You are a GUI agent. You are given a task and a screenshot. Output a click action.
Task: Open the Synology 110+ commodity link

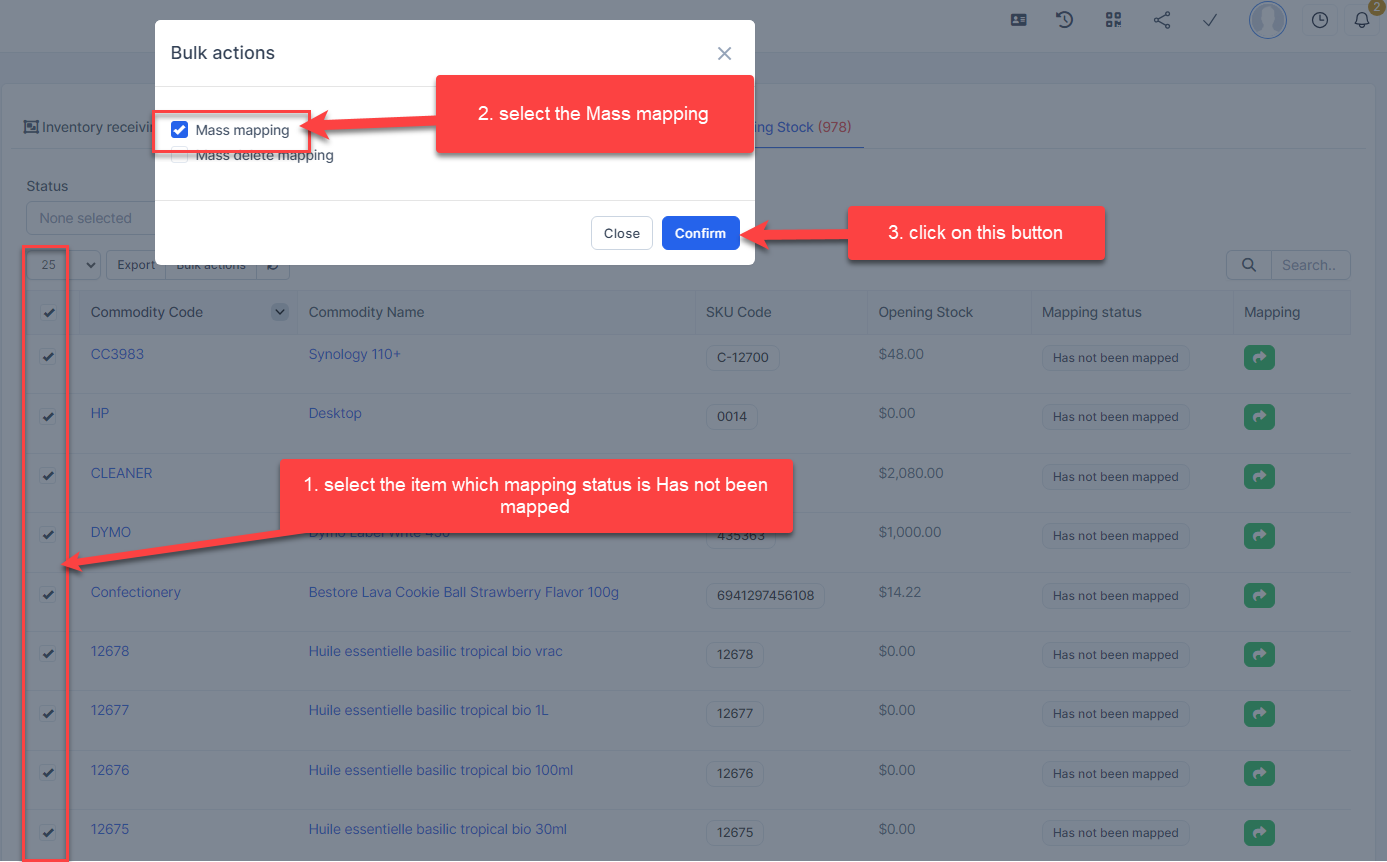coord(354,354)
